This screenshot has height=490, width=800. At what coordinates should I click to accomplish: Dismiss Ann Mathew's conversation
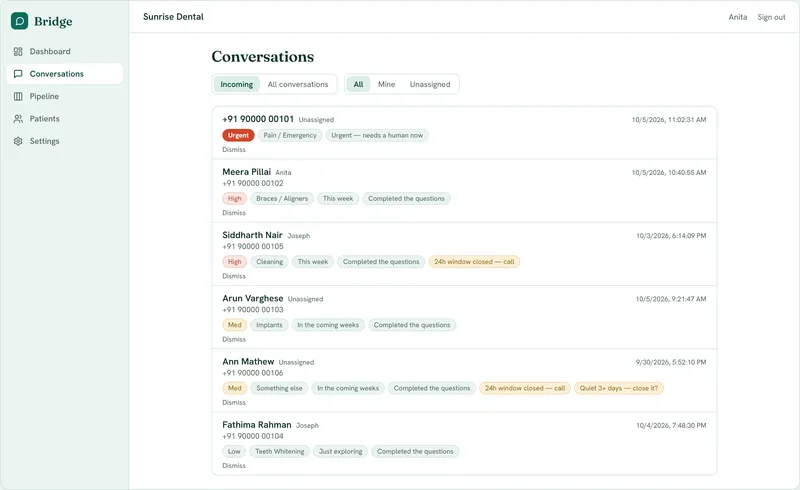tap(234, 403)
